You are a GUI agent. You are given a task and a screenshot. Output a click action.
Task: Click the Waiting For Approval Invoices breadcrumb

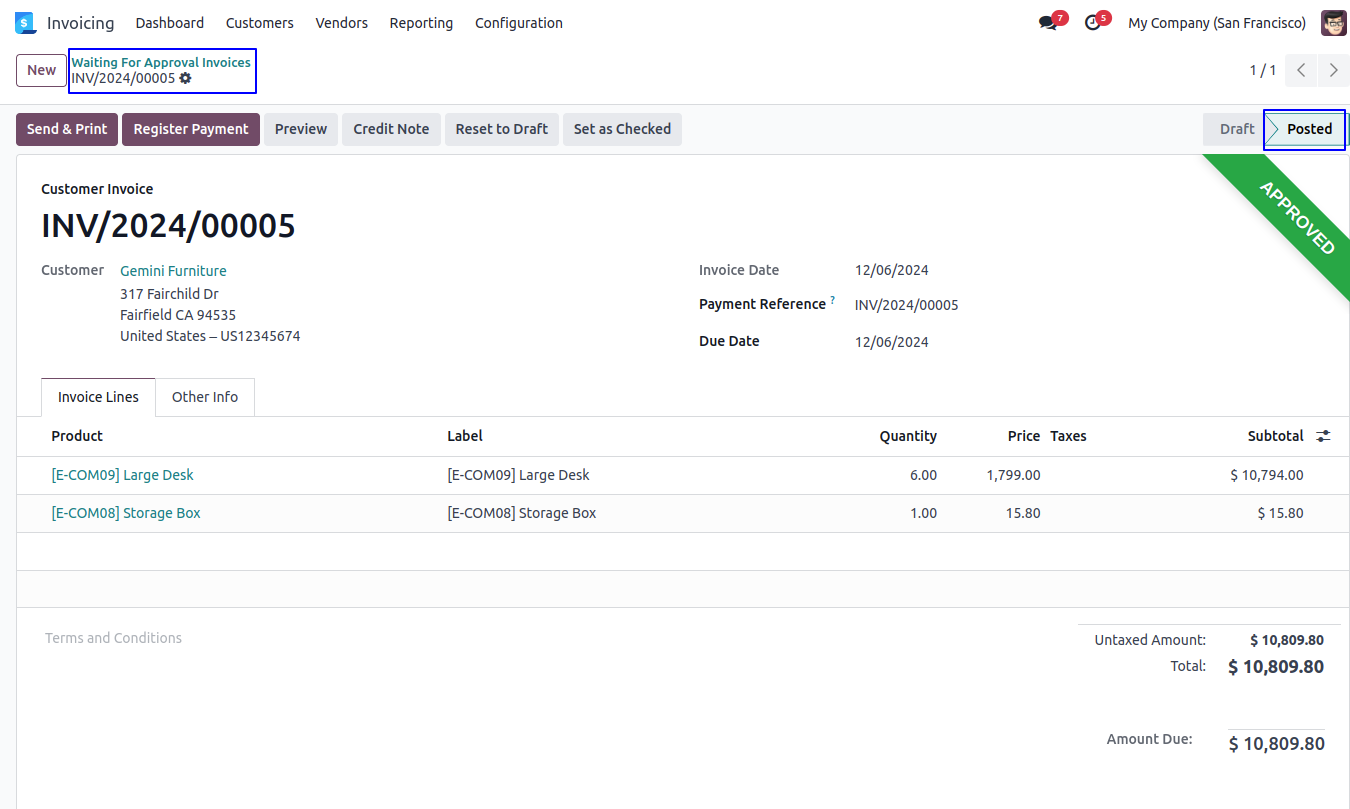[161, 62]
